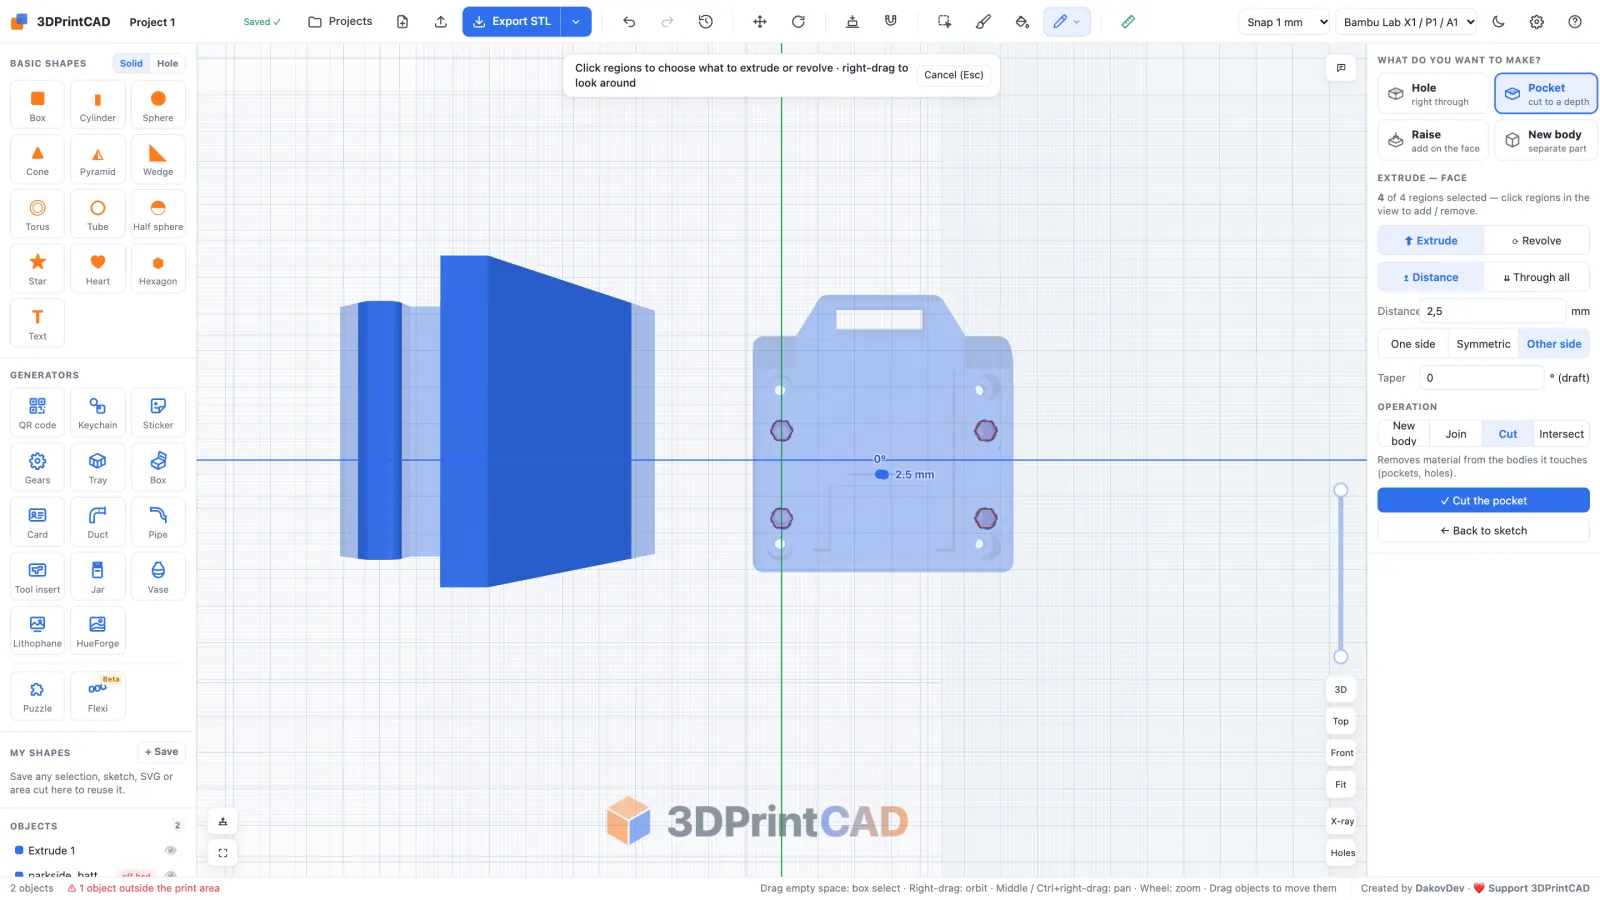Image resolution: width=1600 pixels, height=900 pixels.
Task: Click Cut the pocket button
Action: (x=1483, y=500)
